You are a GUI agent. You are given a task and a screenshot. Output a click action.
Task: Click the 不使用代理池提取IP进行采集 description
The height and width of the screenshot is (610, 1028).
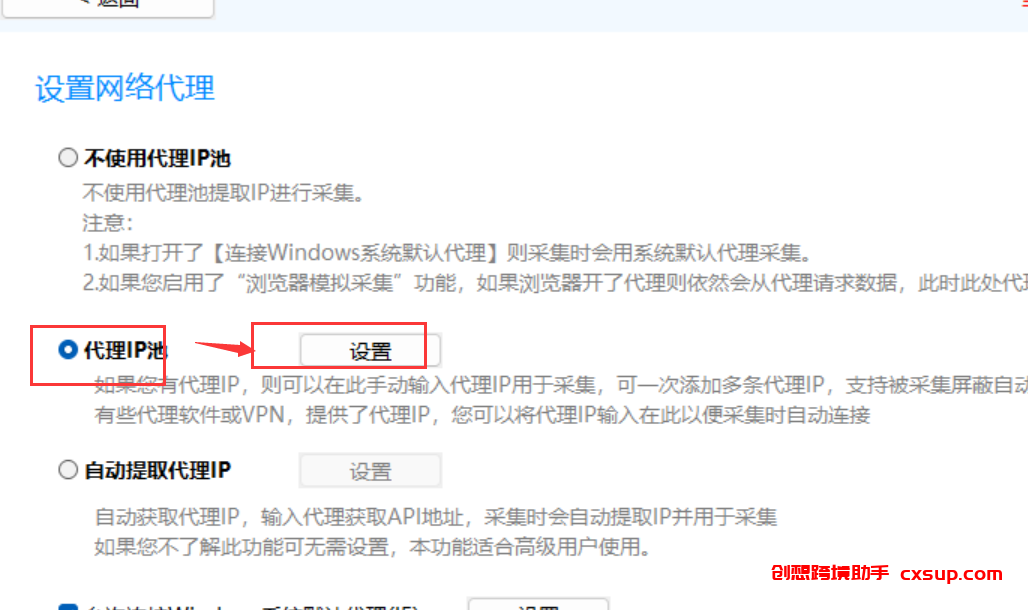[x=223, y=193]
